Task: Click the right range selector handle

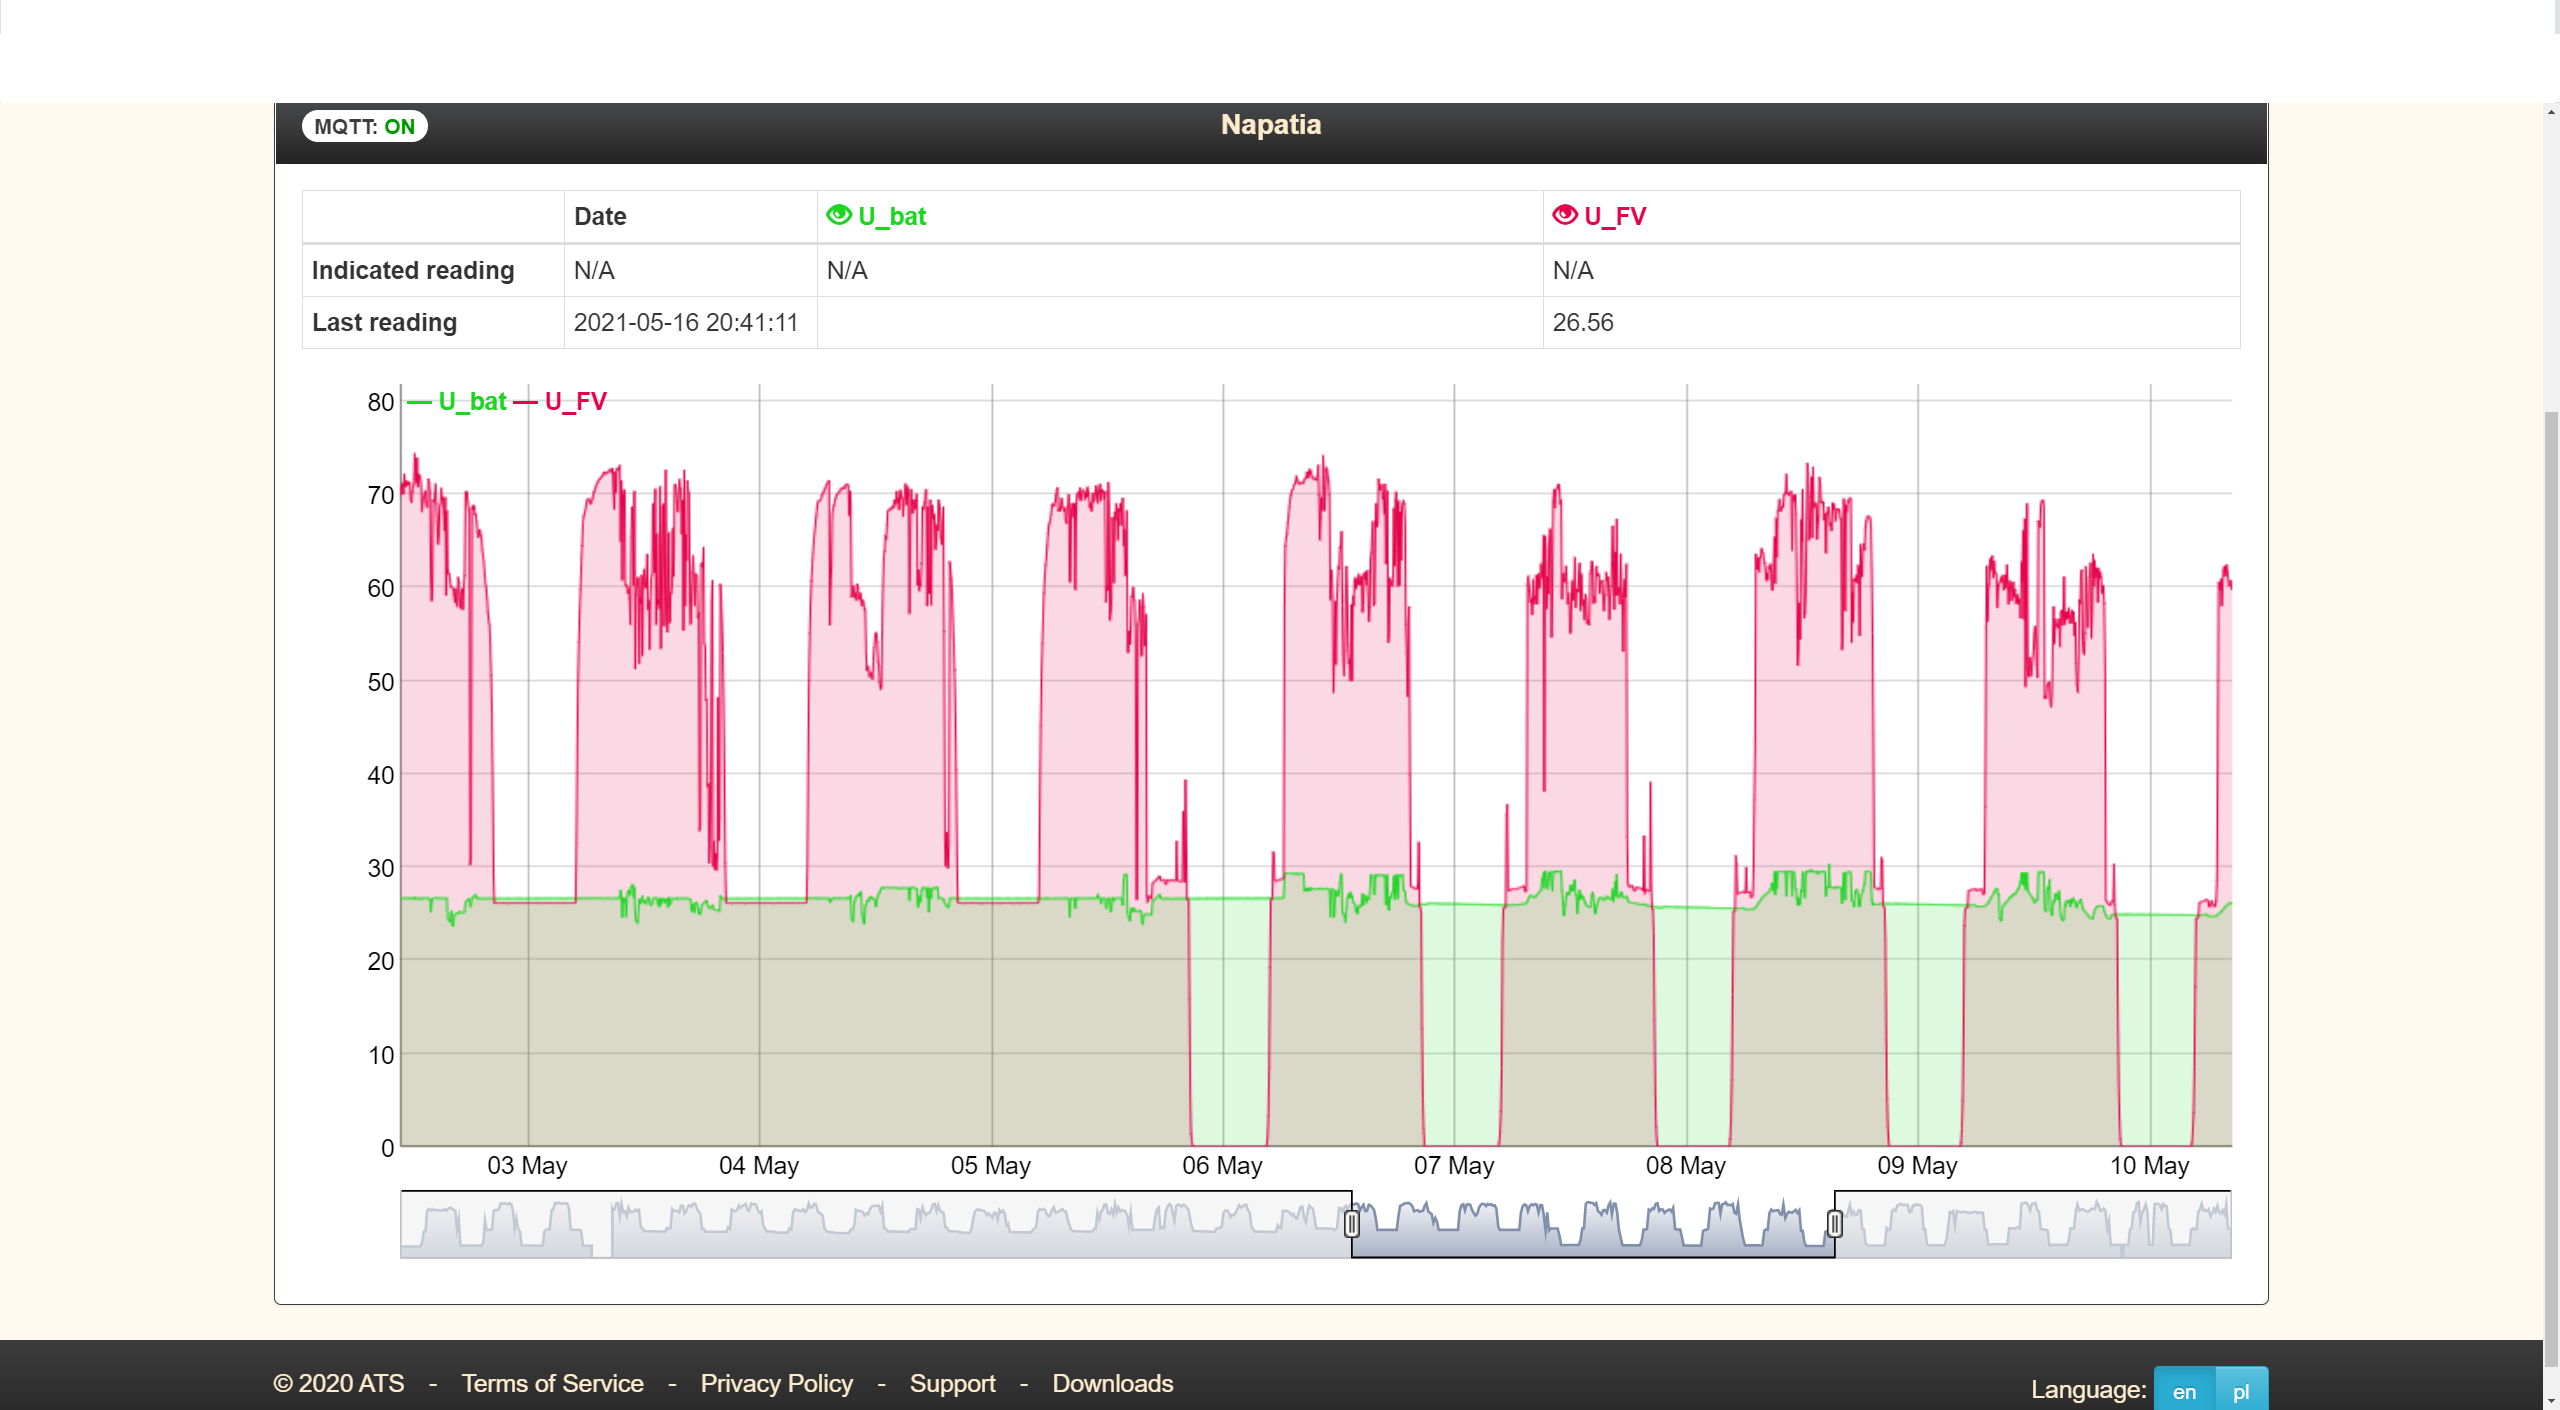Action: (1834, 1223)
